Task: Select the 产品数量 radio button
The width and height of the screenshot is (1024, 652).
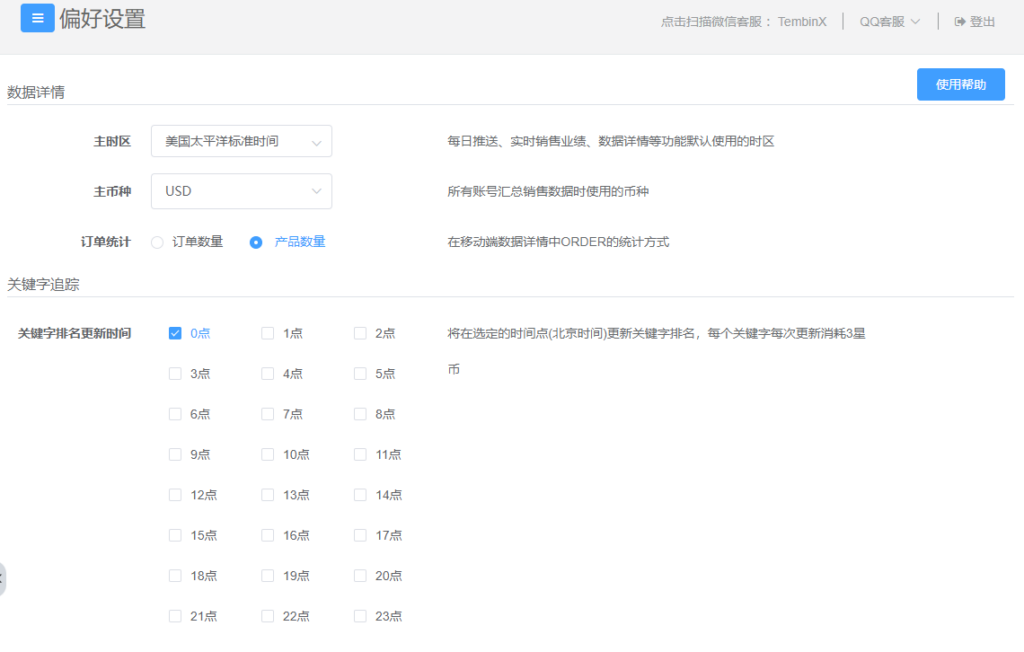Action: point(256,242)
